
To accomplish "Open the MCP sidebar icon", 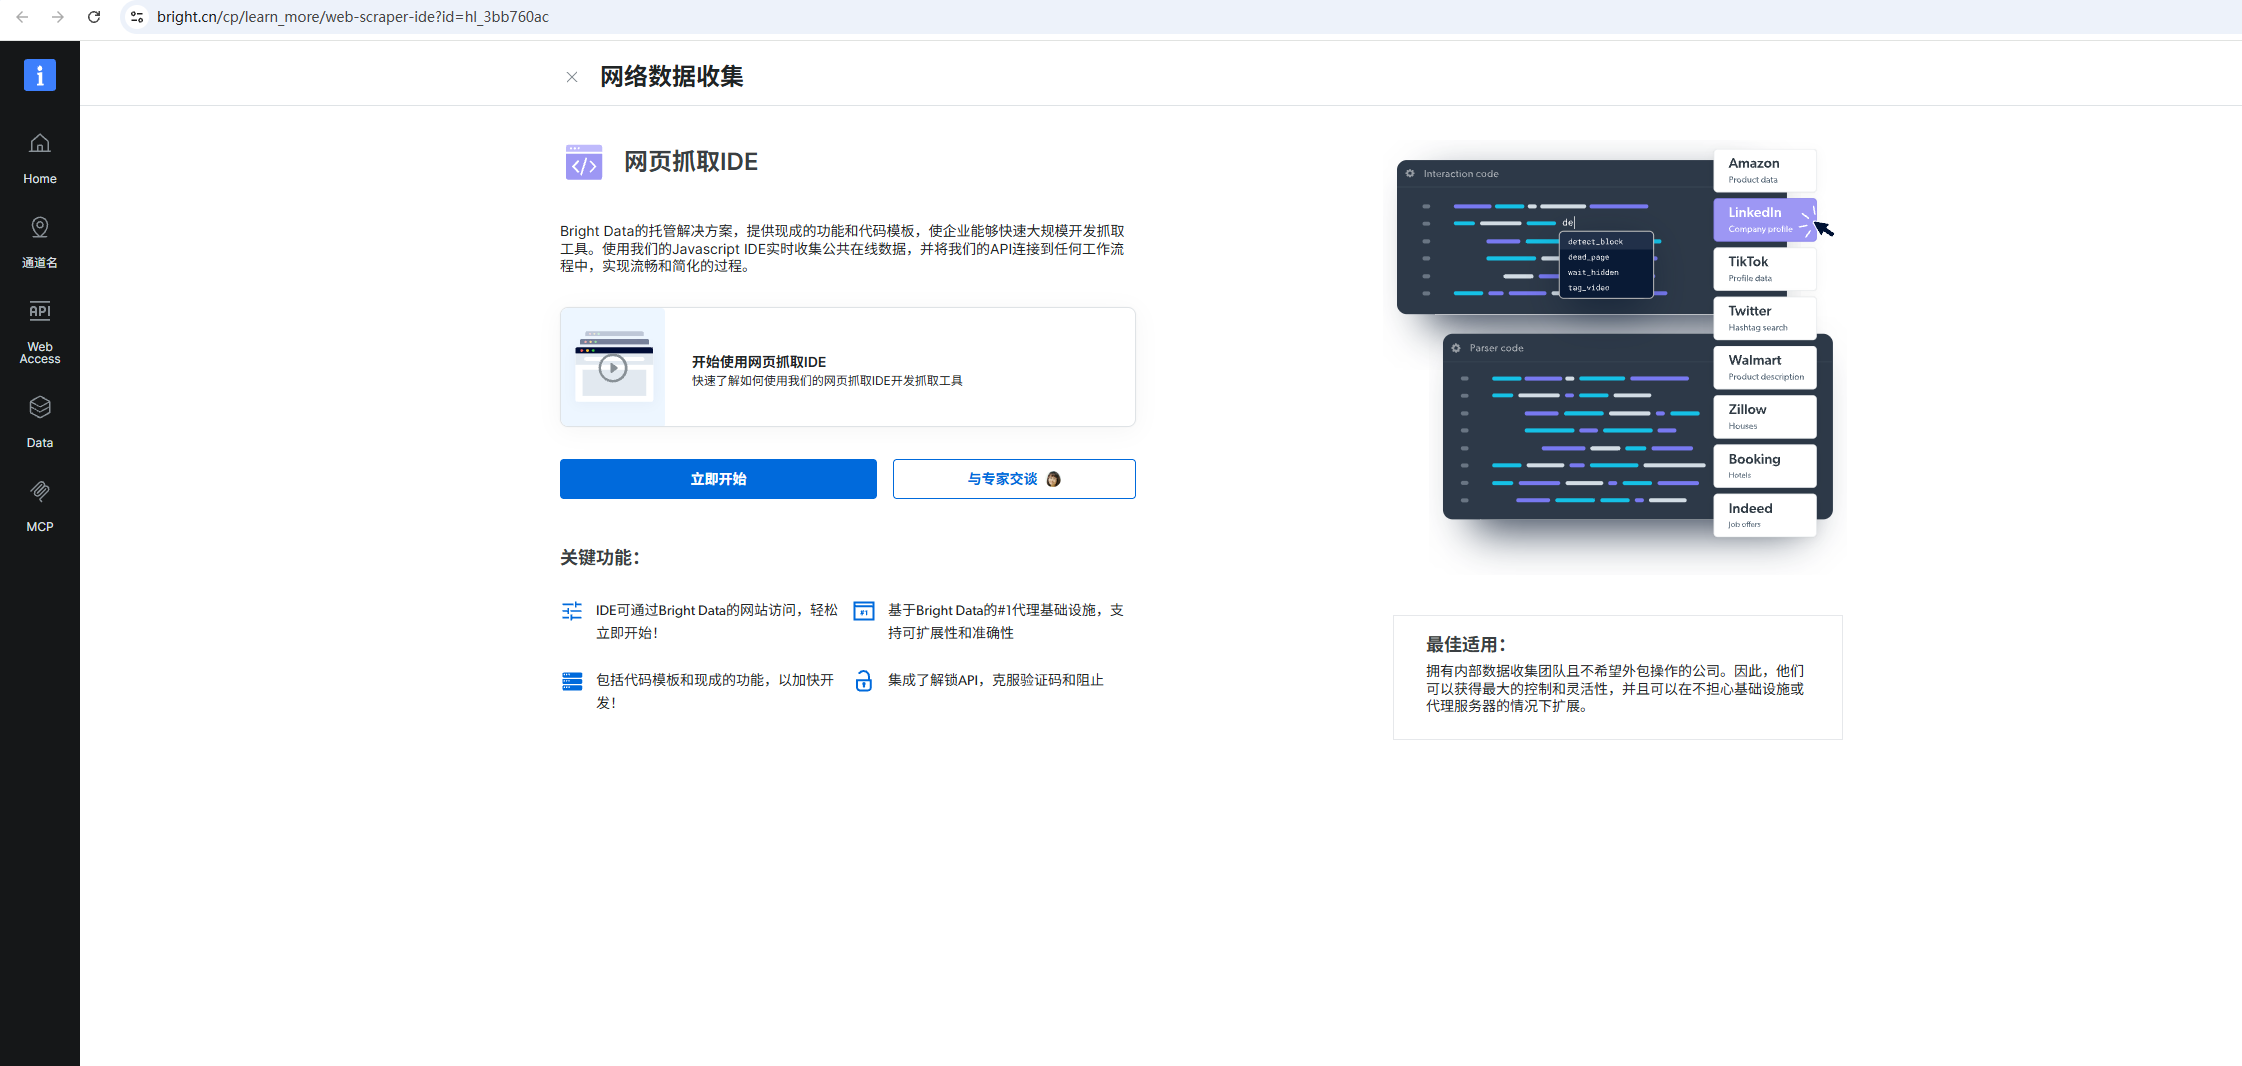I will tap(40, 492).
